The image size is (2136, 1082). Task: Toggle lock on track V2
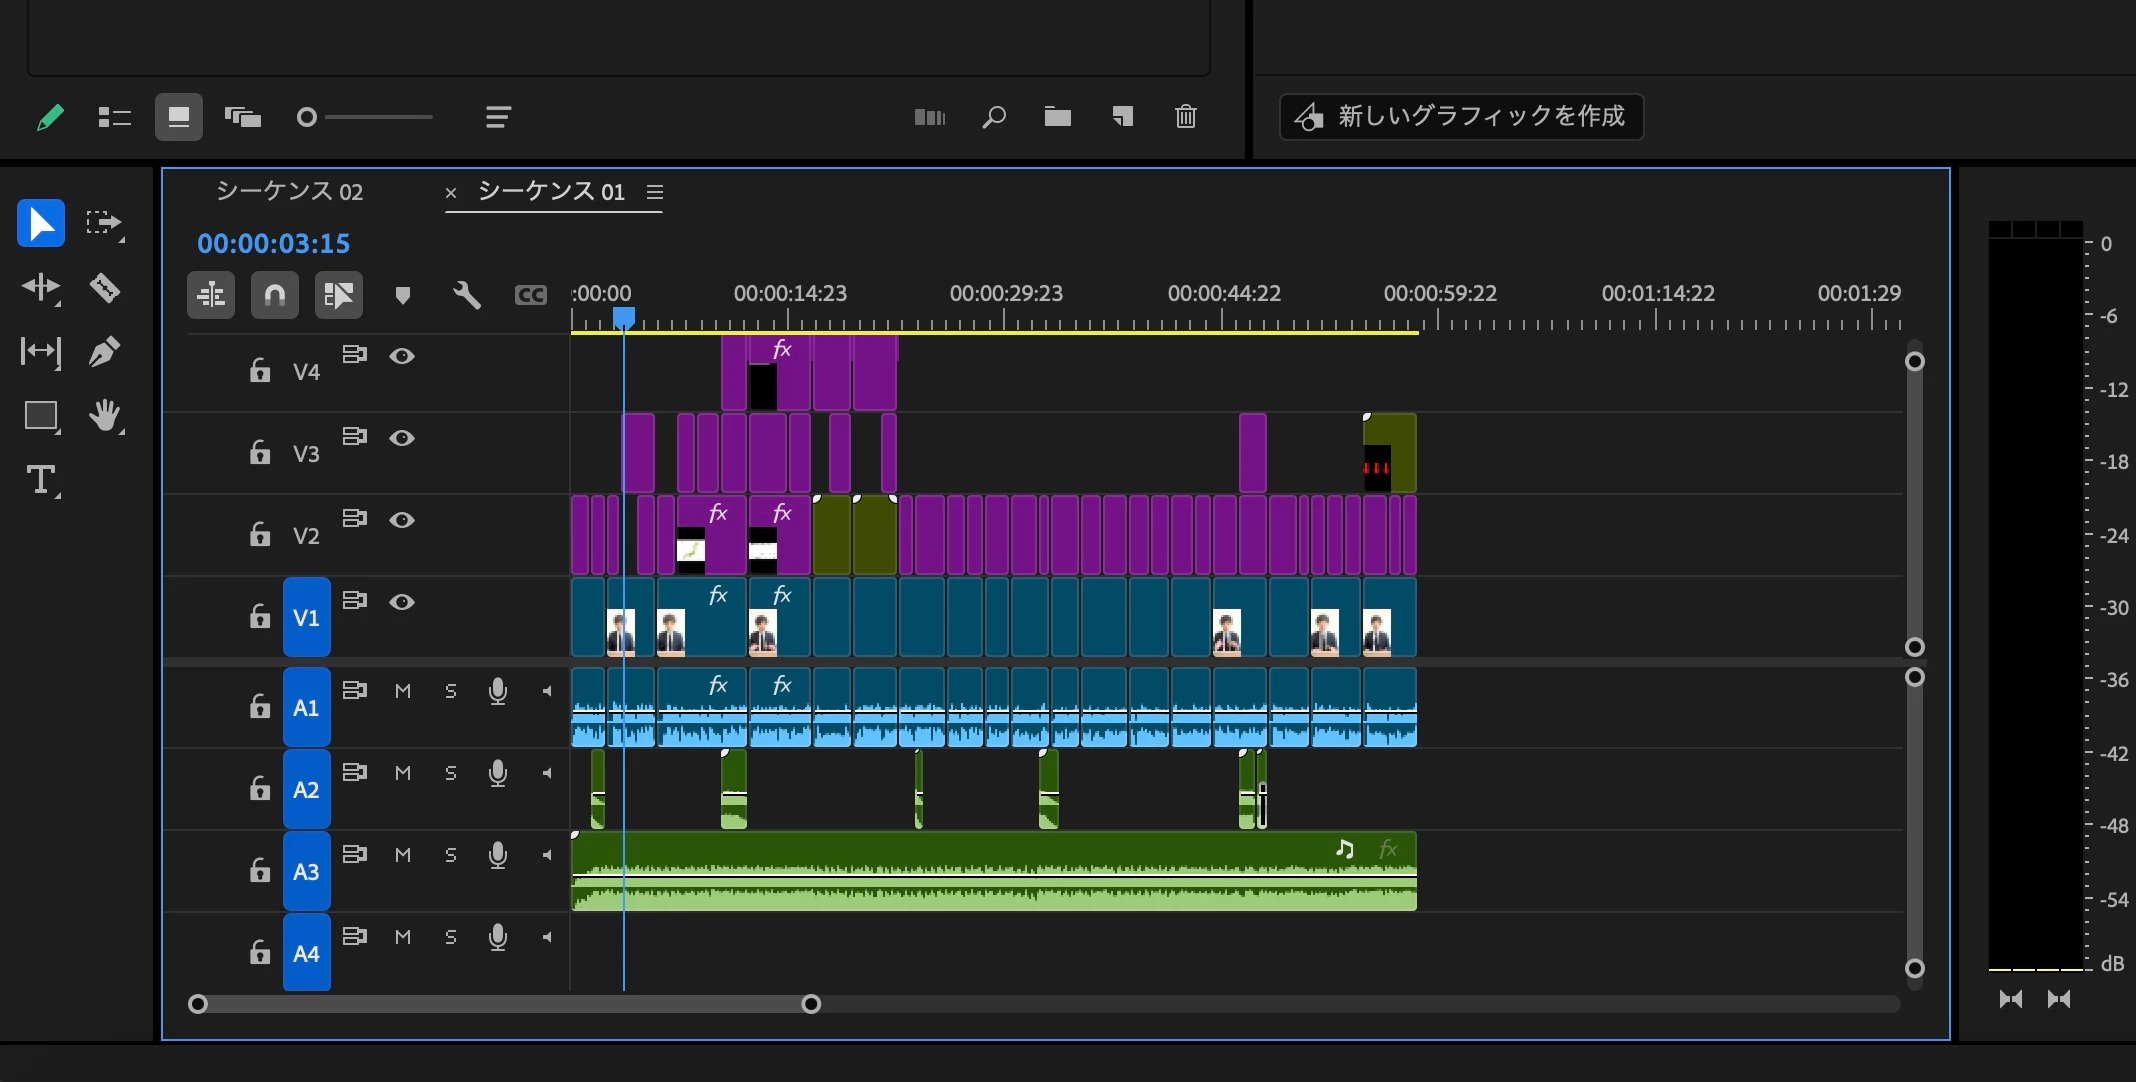click(x=260, y=534)
